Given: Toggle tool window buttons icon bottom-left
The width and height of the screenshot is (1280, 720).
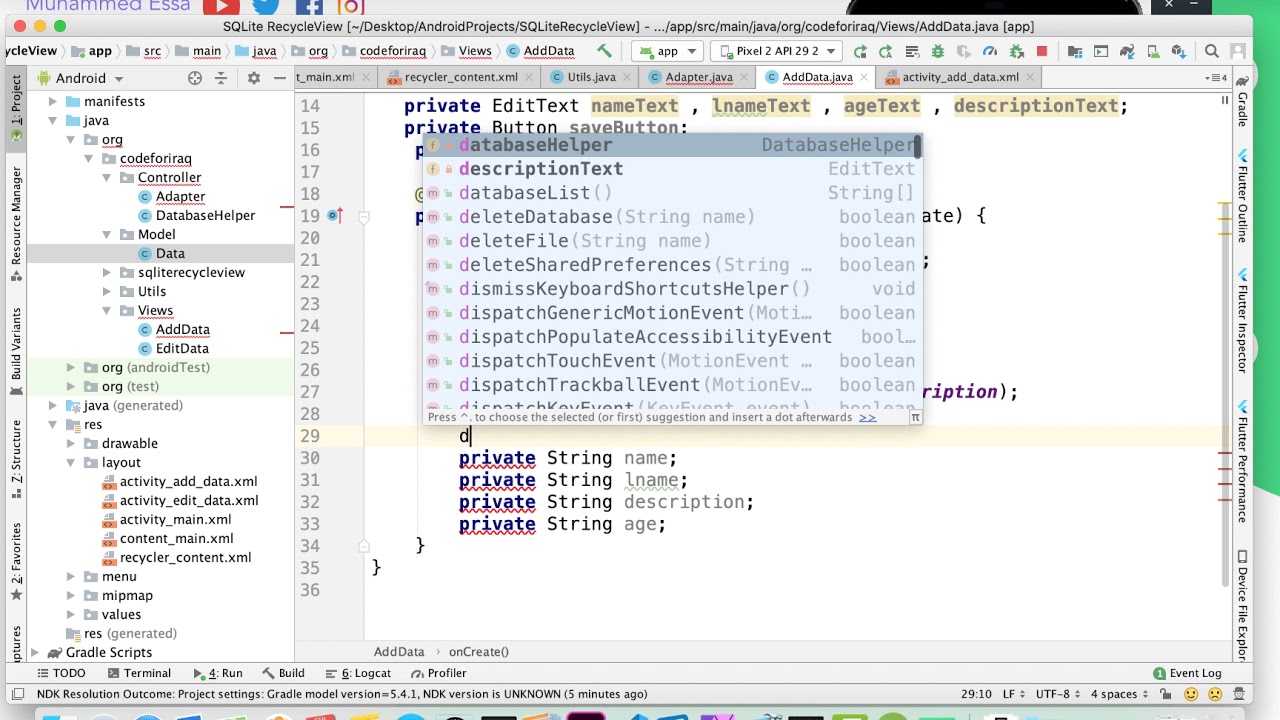Looking at the screenshot, I should tap(17, 694).
